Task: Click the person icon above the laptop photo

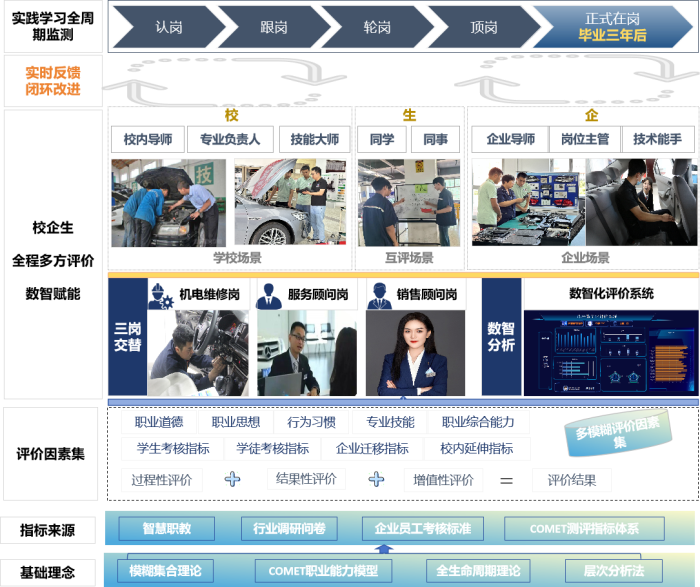Action: [x=269, y=294]
